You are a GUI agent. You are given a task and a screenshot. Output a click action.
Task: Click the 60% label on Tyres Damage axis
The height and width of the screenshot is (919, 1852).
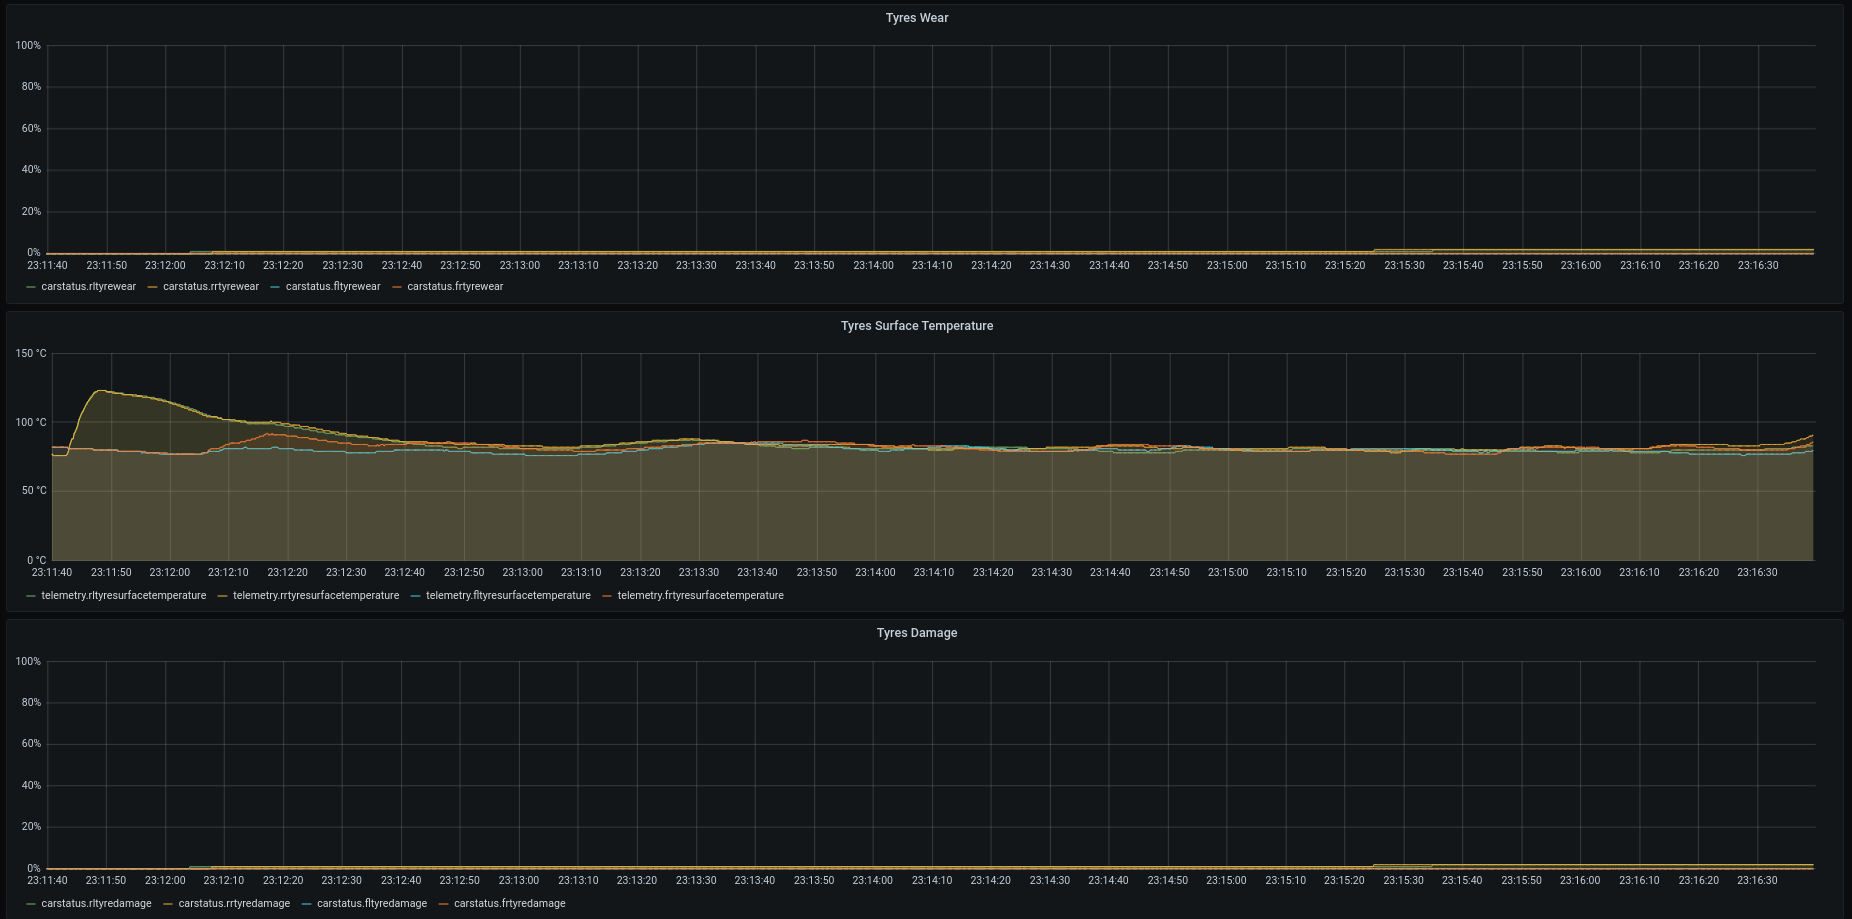click(31, 744)
